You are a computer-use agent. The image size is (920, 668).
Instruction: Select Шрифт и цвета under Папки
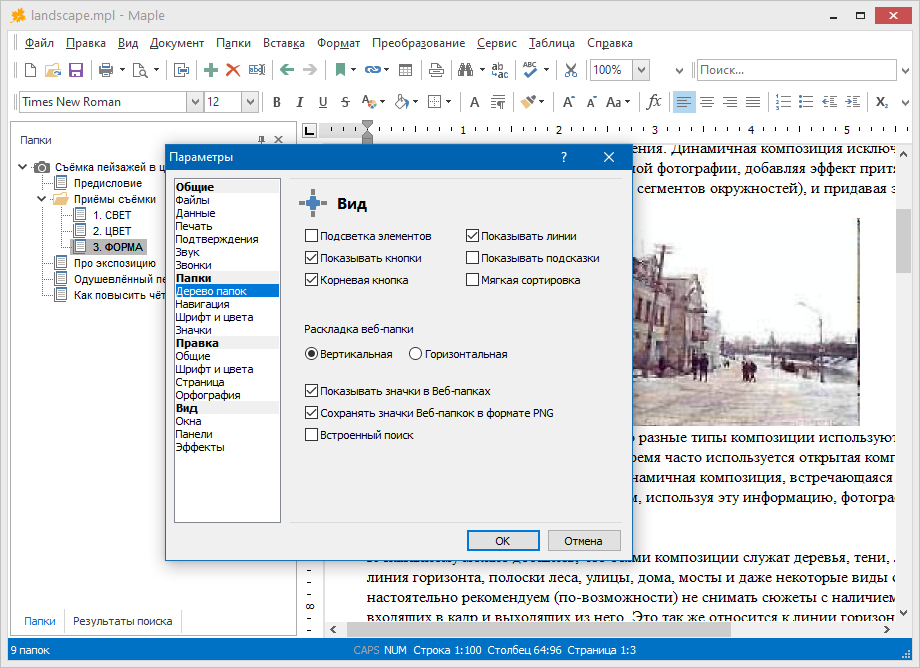[x=214, y=317]
